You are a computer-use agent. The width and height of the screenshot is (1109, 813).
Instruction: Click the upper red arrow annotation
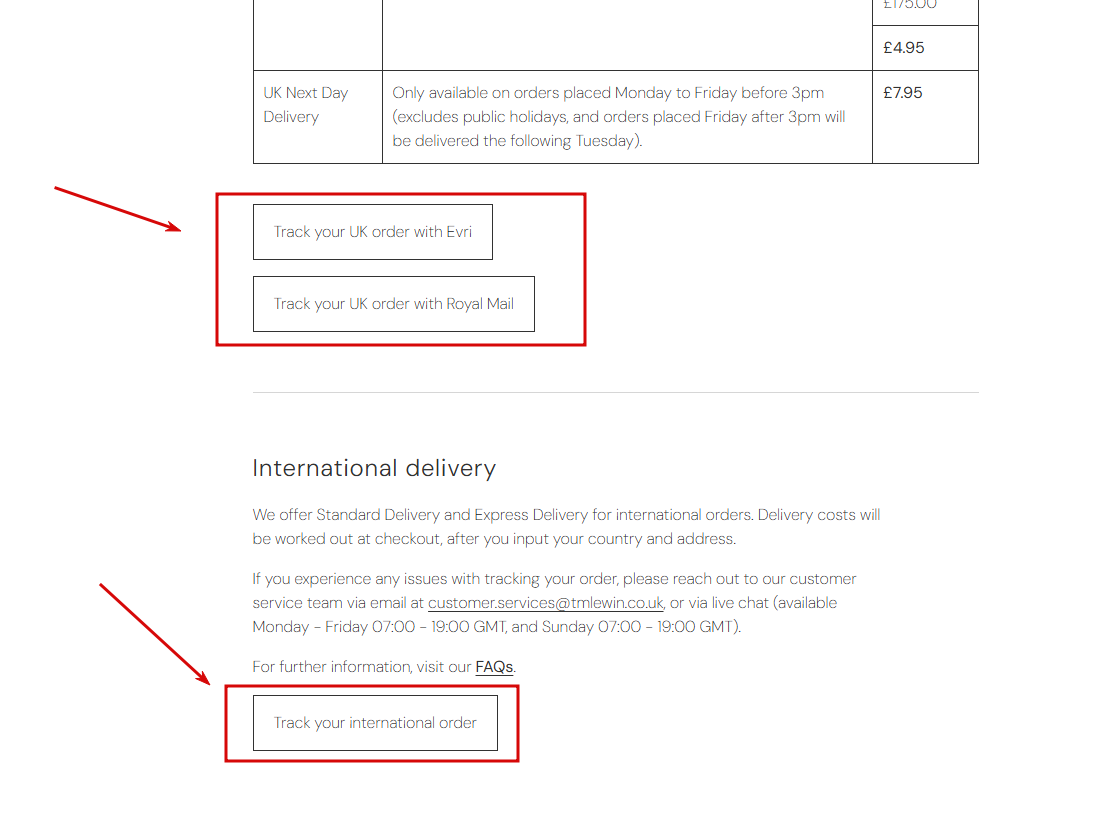(x=117, y=209)
